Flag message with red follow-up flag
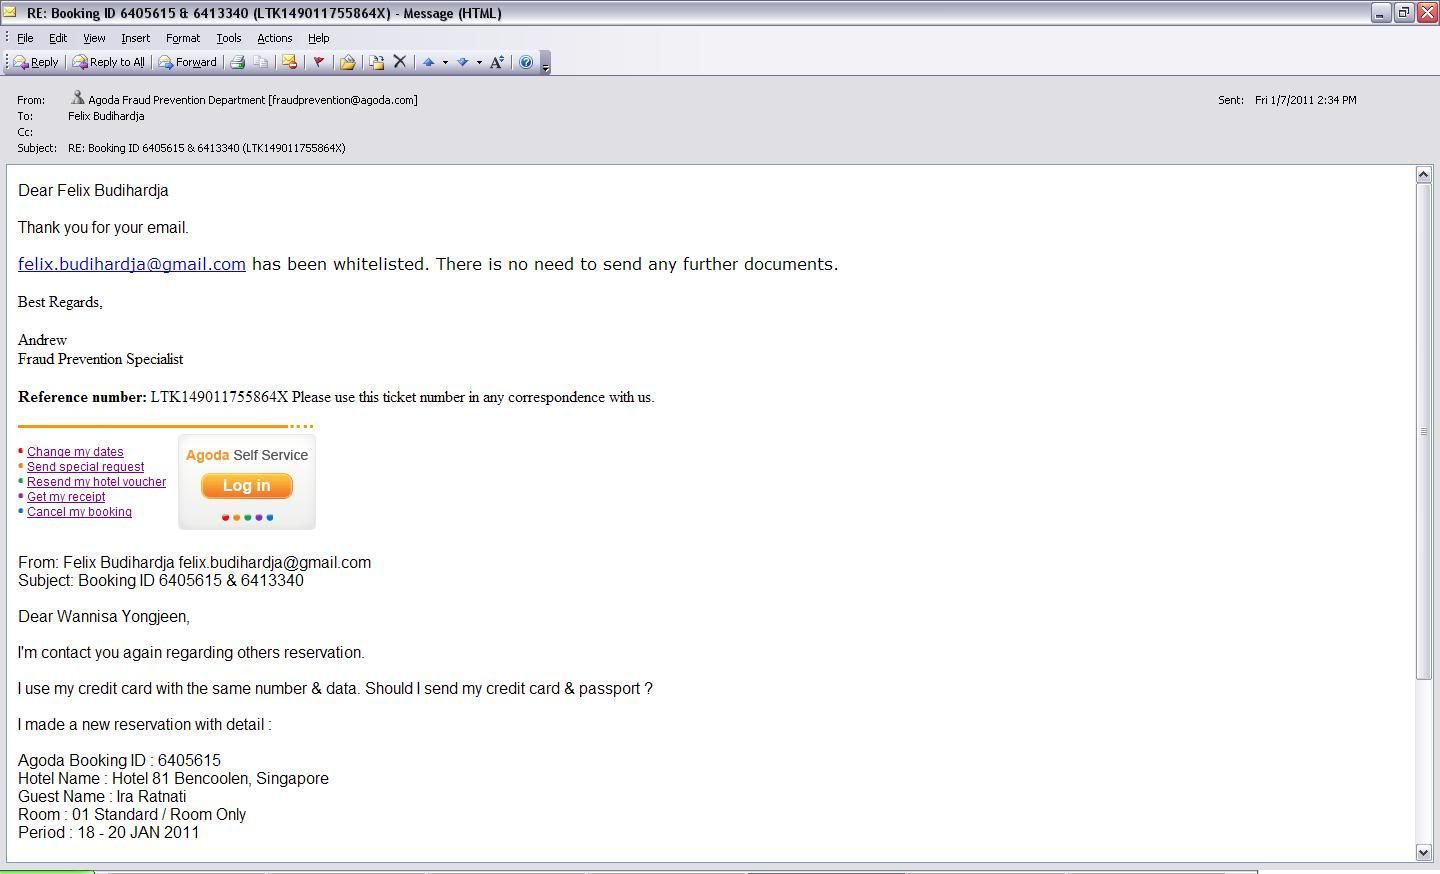Viewport: 1440px width, 874px height. coord(319,62)
